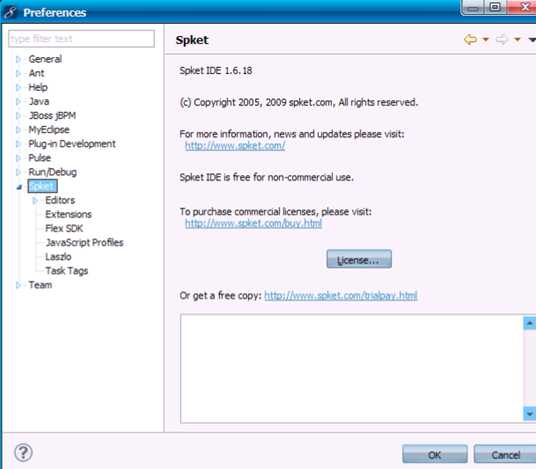Expand the Ant tree node
Image resolution: width=536 pixels, height=469 pixels.
point(19,73)
